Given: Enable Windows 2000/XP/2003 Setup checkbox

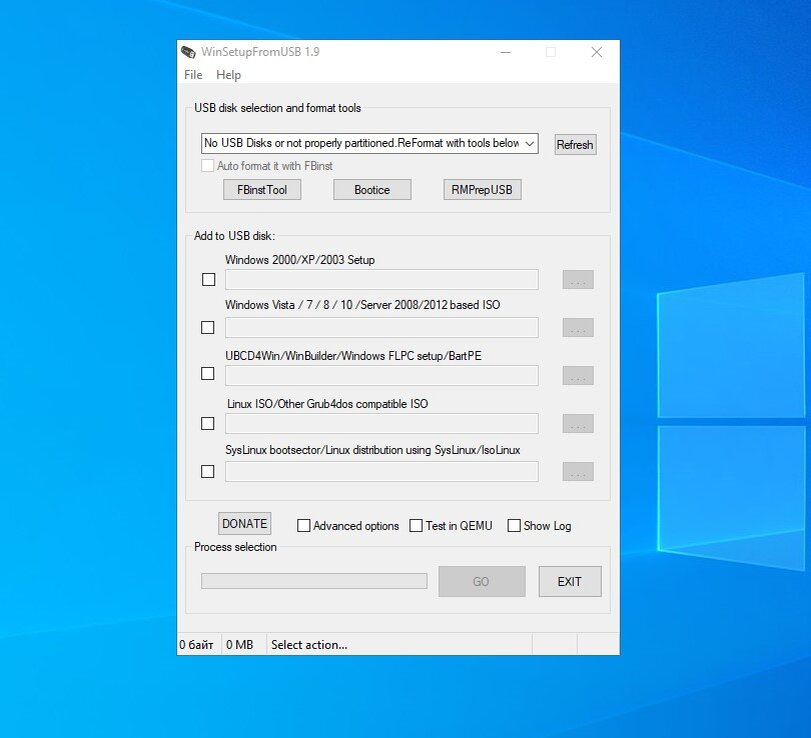Looking at the screenshot, I should pyautogui.click(x=208, y=280).
